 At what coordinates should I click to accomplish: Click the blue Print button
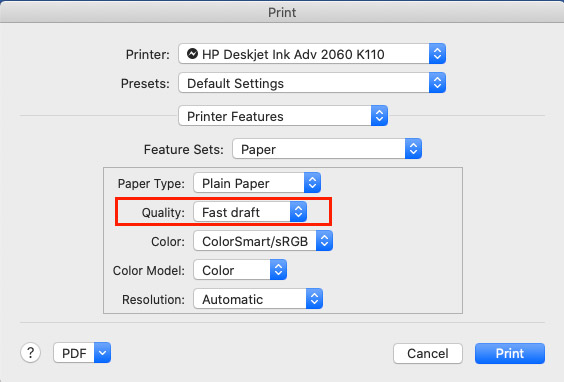coord(510,354)
